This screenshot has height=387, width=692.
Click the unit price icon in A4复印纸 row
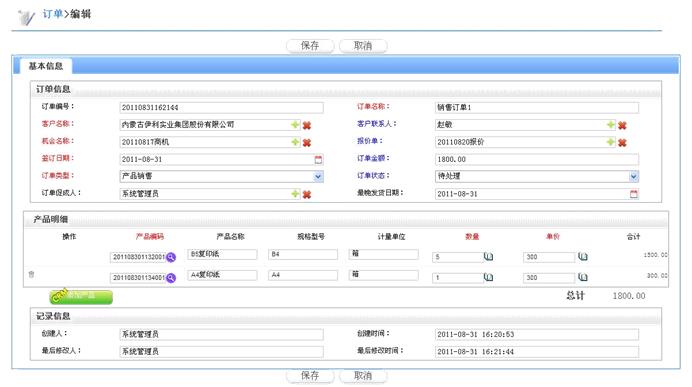583,277
